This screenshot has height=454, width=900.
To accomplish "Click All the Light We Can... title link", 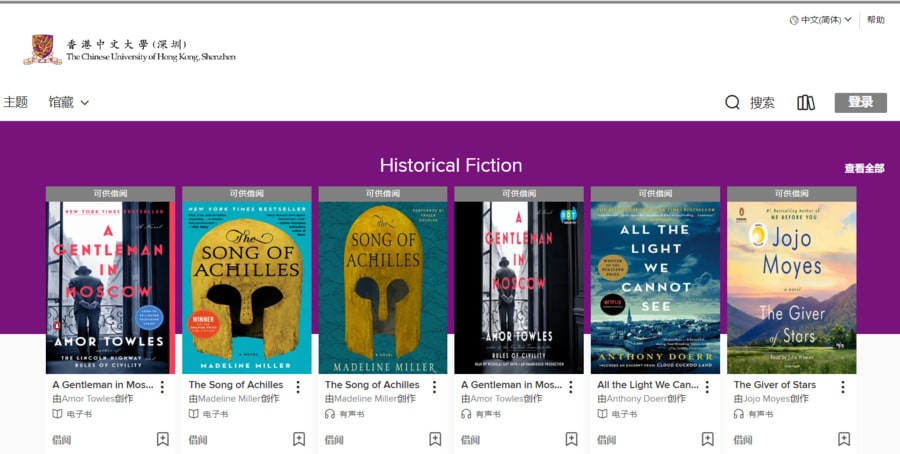I will [647, 385].
